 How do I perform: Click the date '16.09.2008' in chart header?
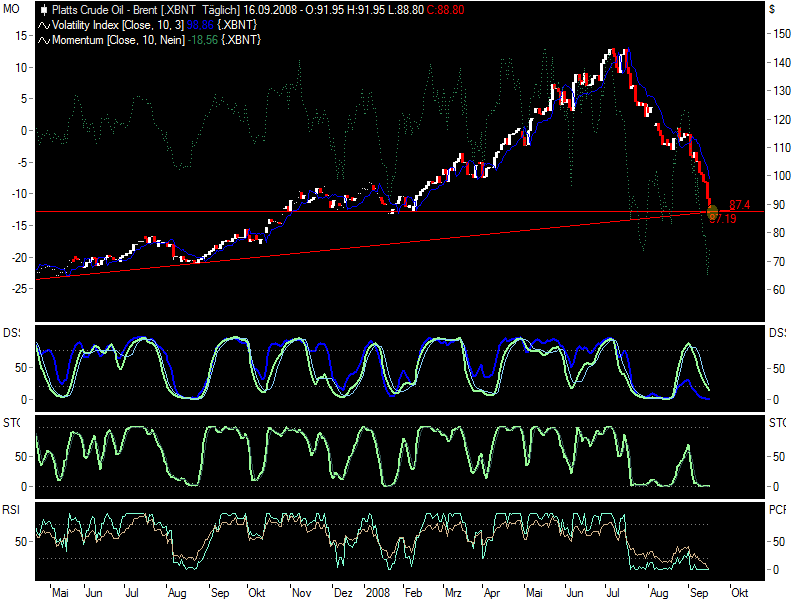pos(270,10)
